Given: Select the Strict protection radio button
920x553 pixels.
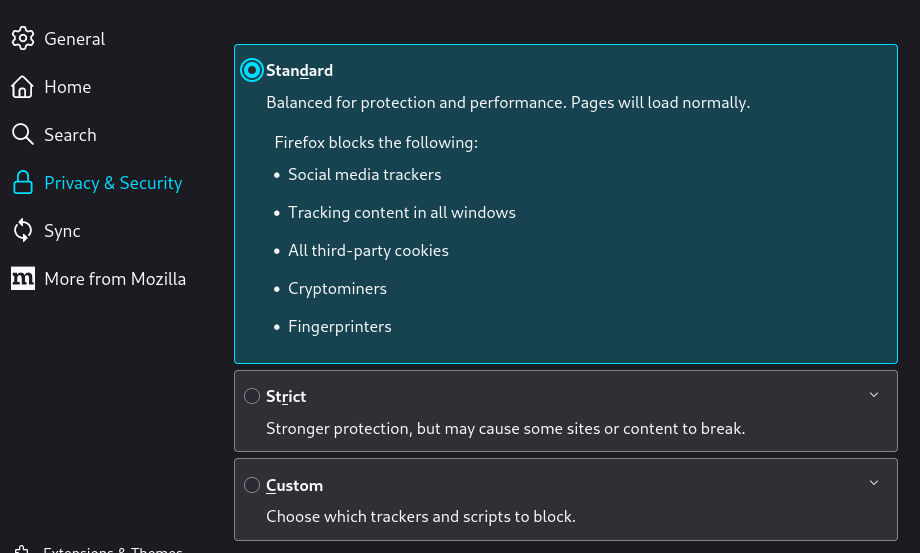Looking at the screenshot, I should pyautogui.click(x=252, y=396).
